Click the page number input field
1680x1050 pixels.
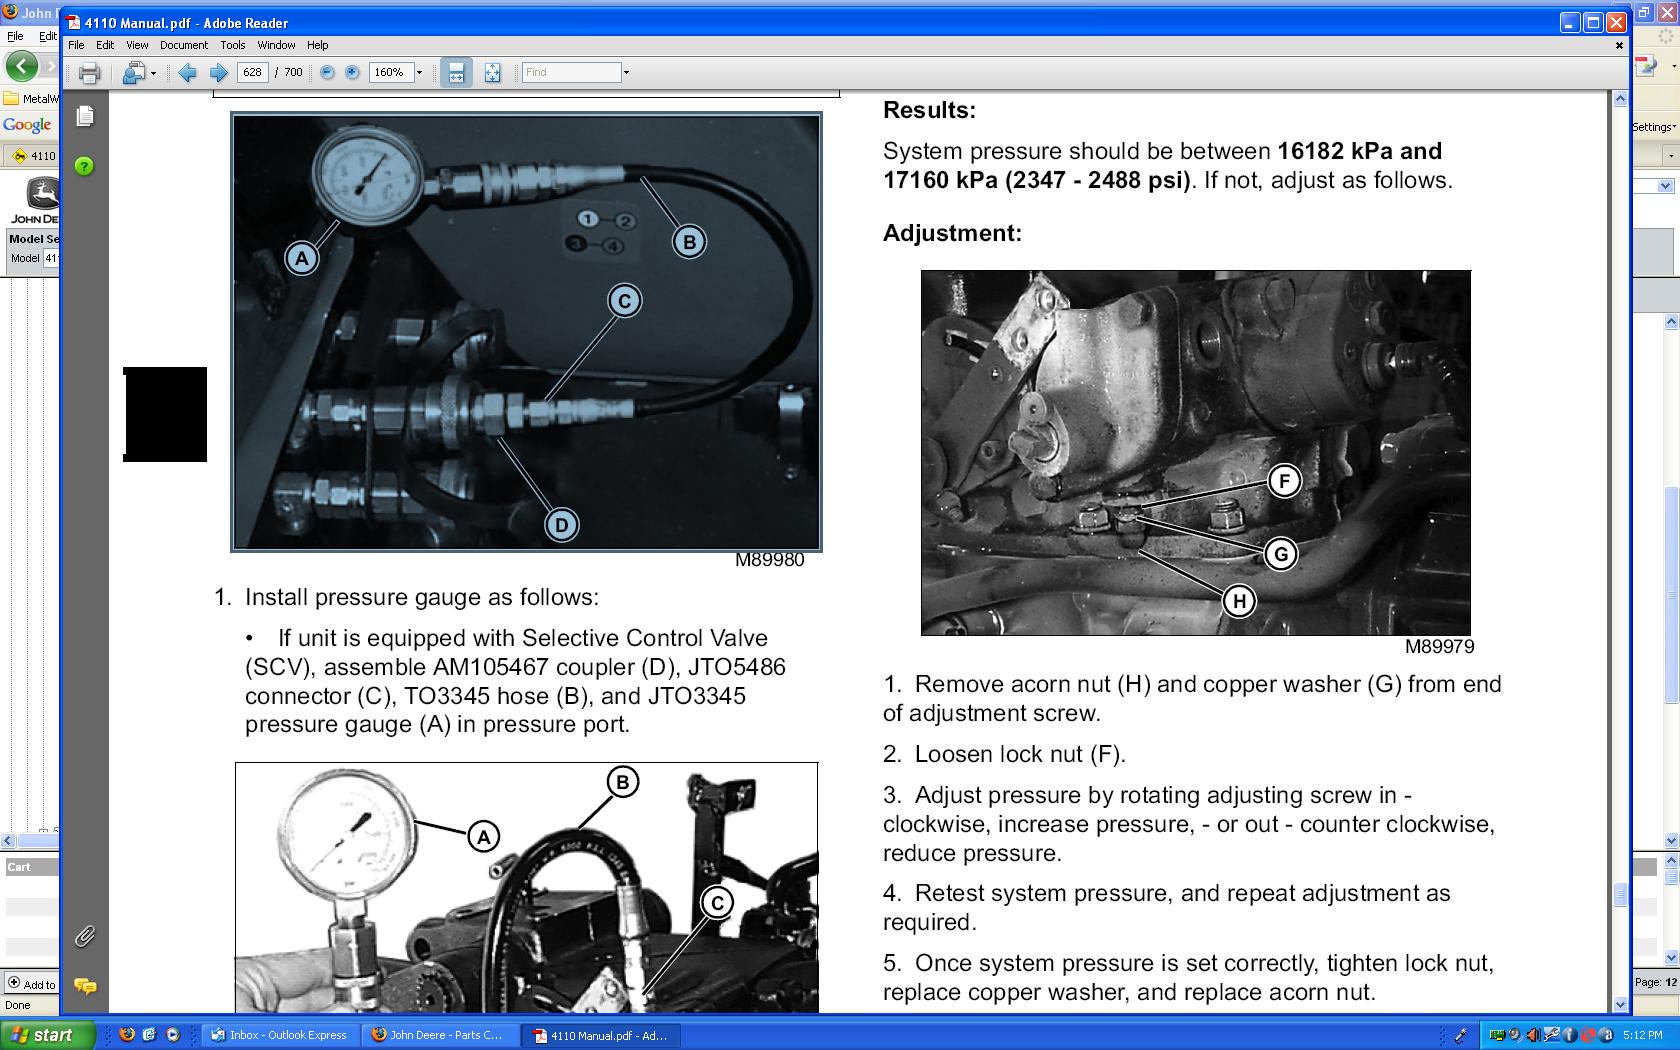point(252,73)
